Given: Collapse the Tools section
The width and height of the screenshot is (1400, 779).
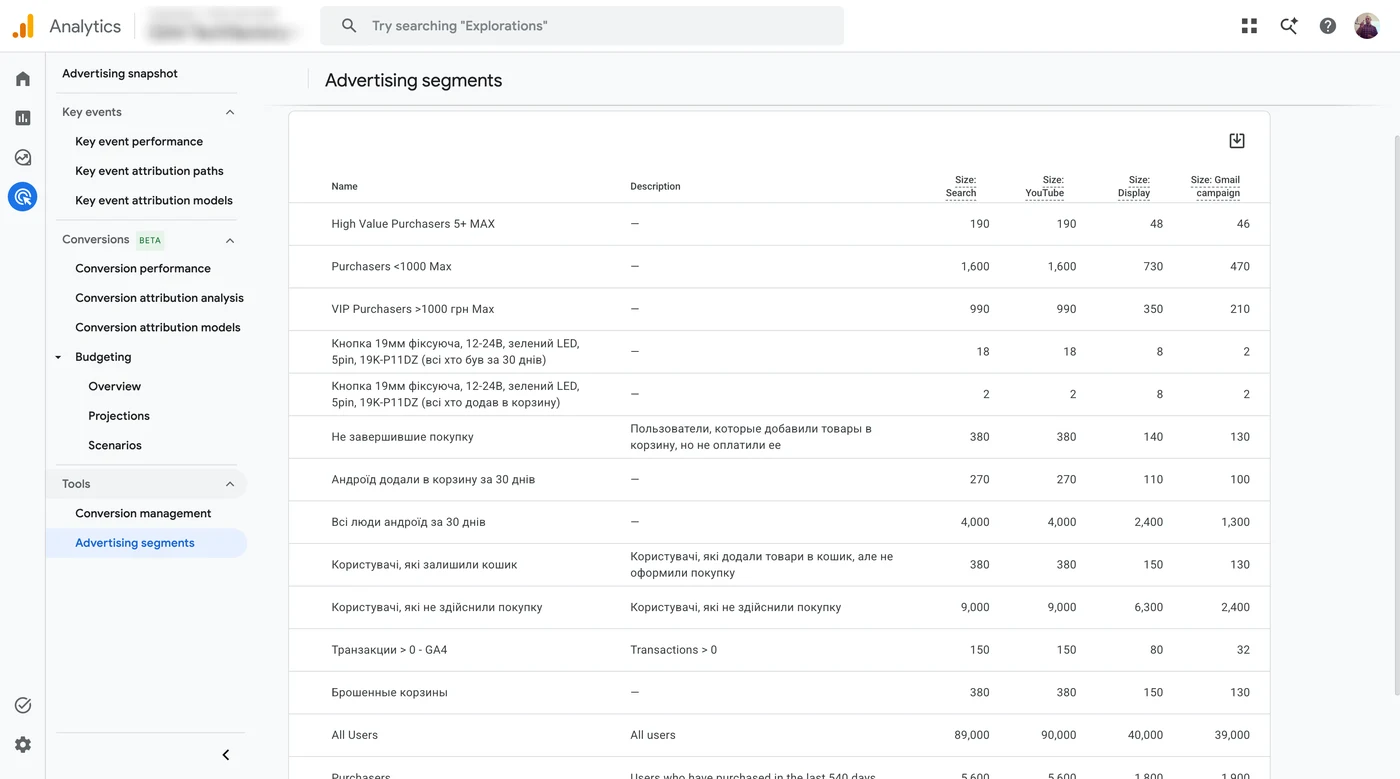Looking at the screenshot, I should coord(230,484).
